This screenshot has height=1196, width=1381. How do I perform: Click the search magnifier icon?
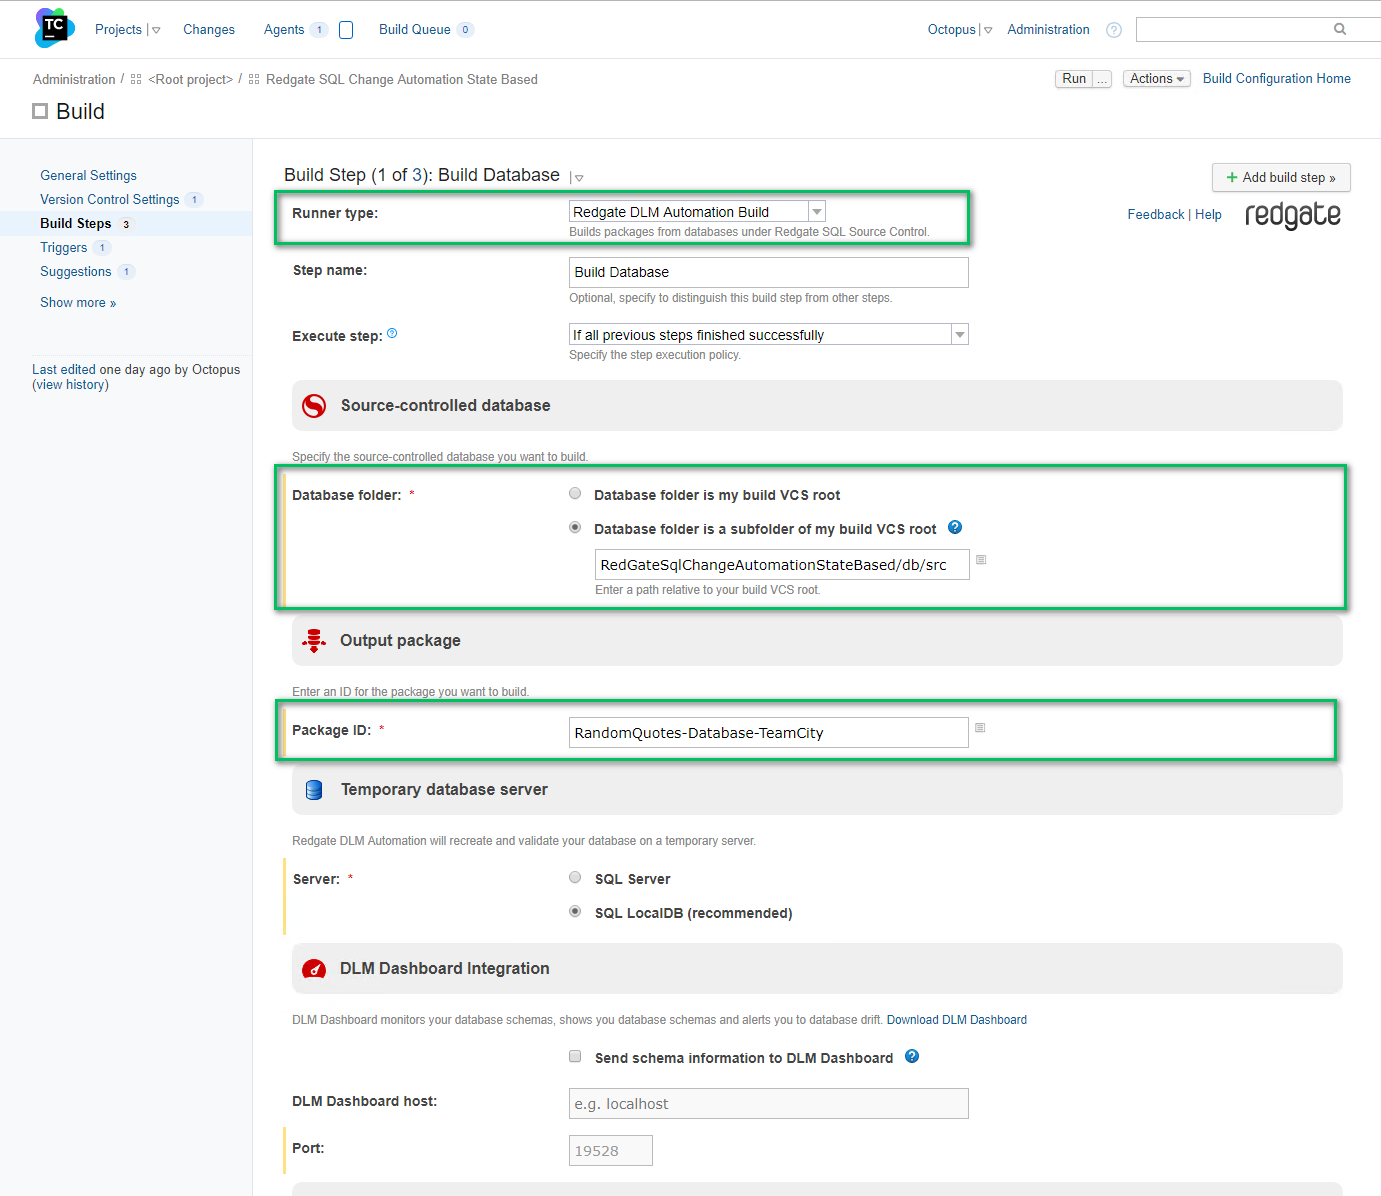tap(1340, 29)
